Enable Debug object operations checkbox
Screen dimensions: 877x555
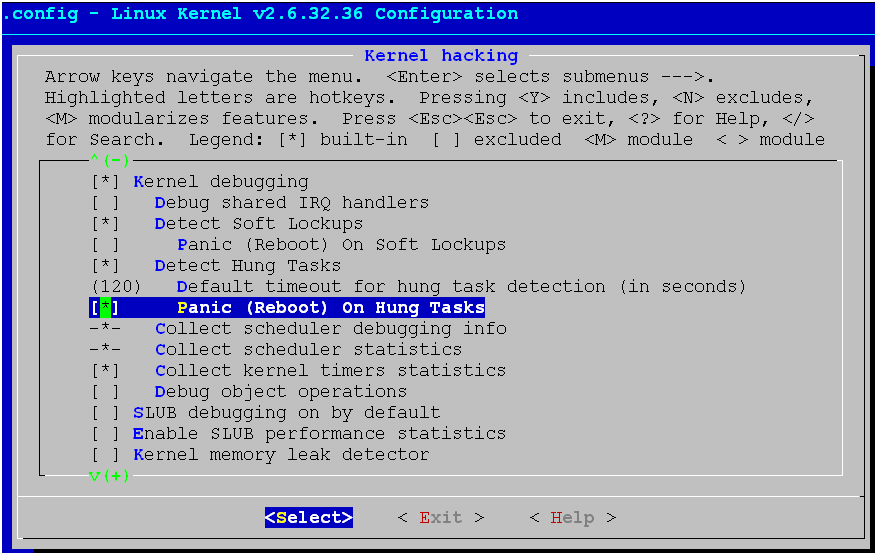105,392
